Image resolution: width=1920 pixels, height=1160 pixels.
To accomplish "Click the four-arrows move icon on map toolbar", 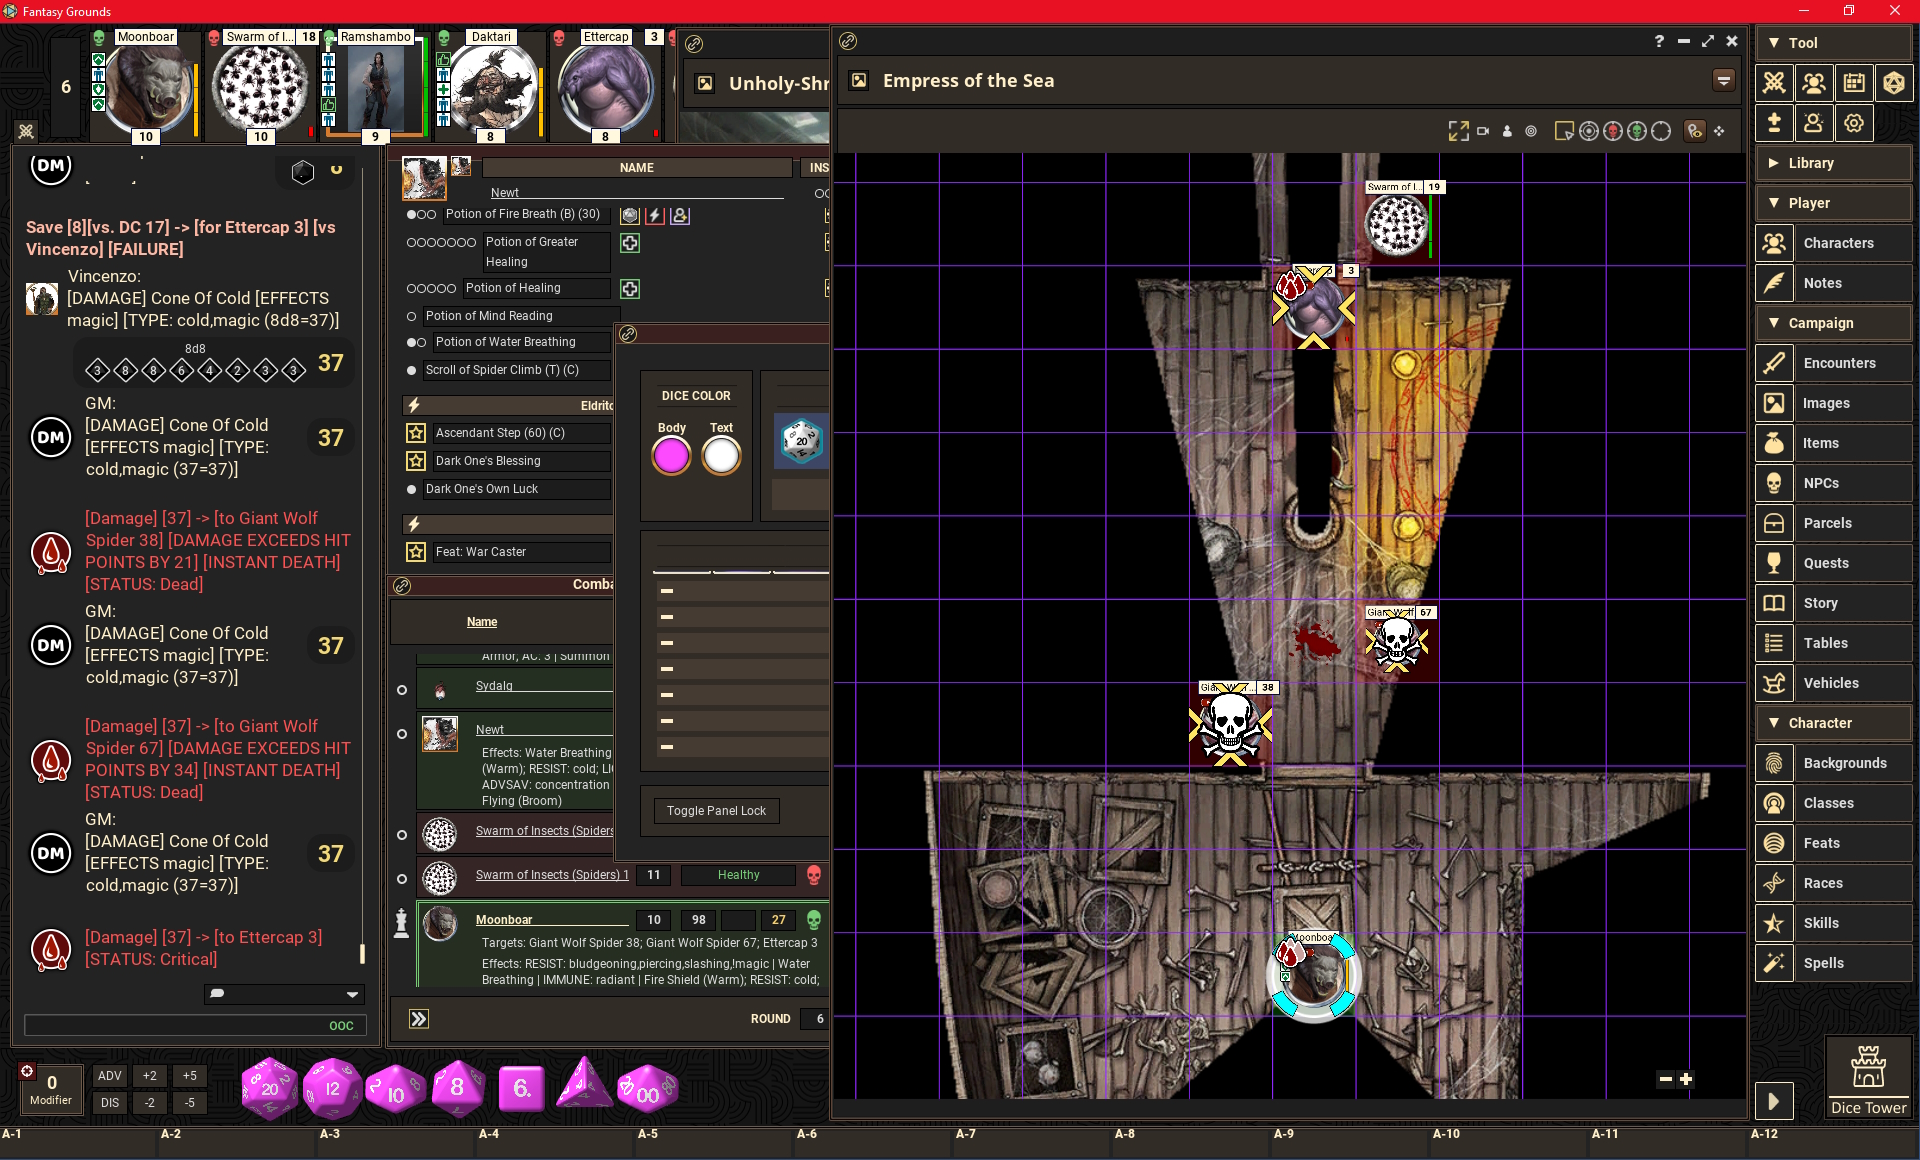I will point(1719,131).
